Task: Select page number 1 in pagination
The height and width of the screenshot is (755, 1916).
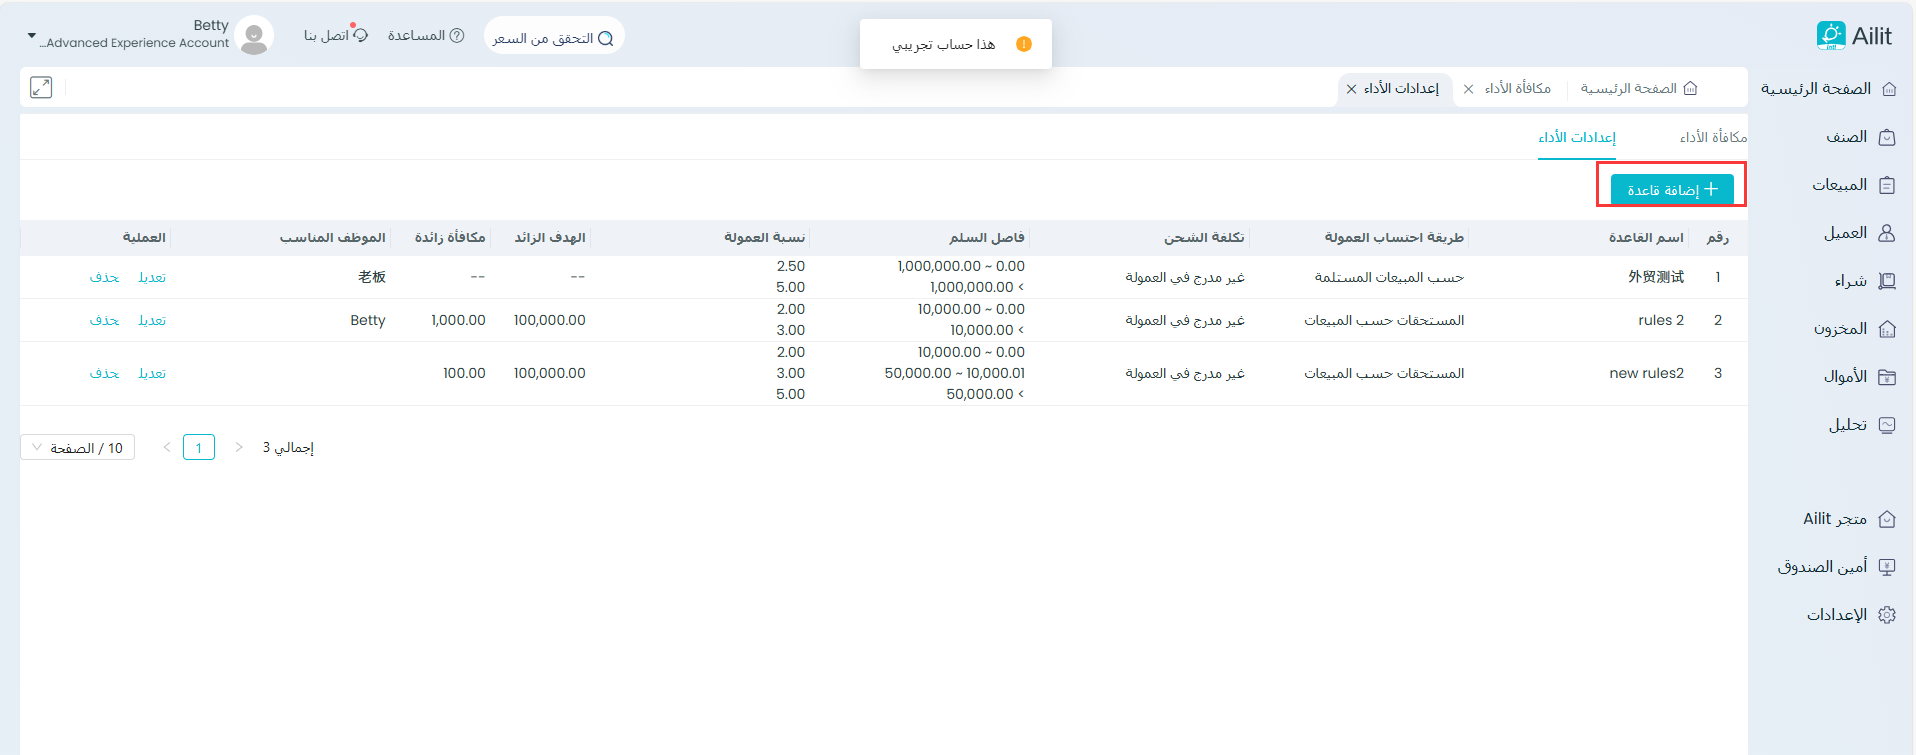Action: click(x=199, y=448)
